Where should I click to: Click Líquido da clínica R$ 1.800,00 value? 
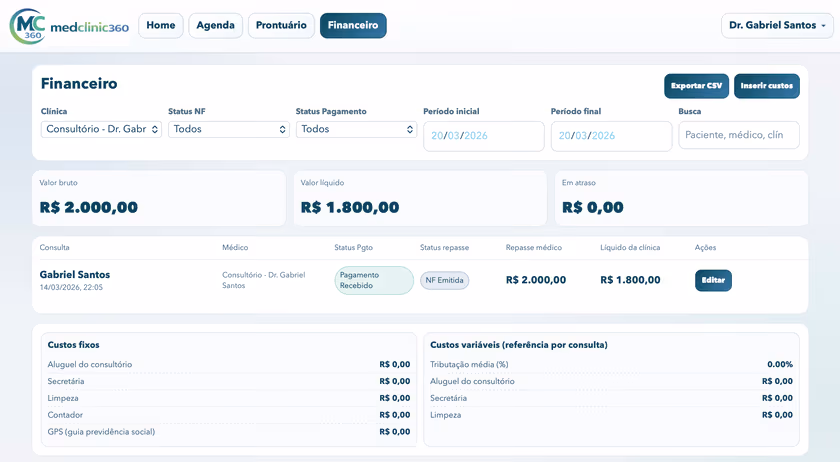[x=630, y=280]
